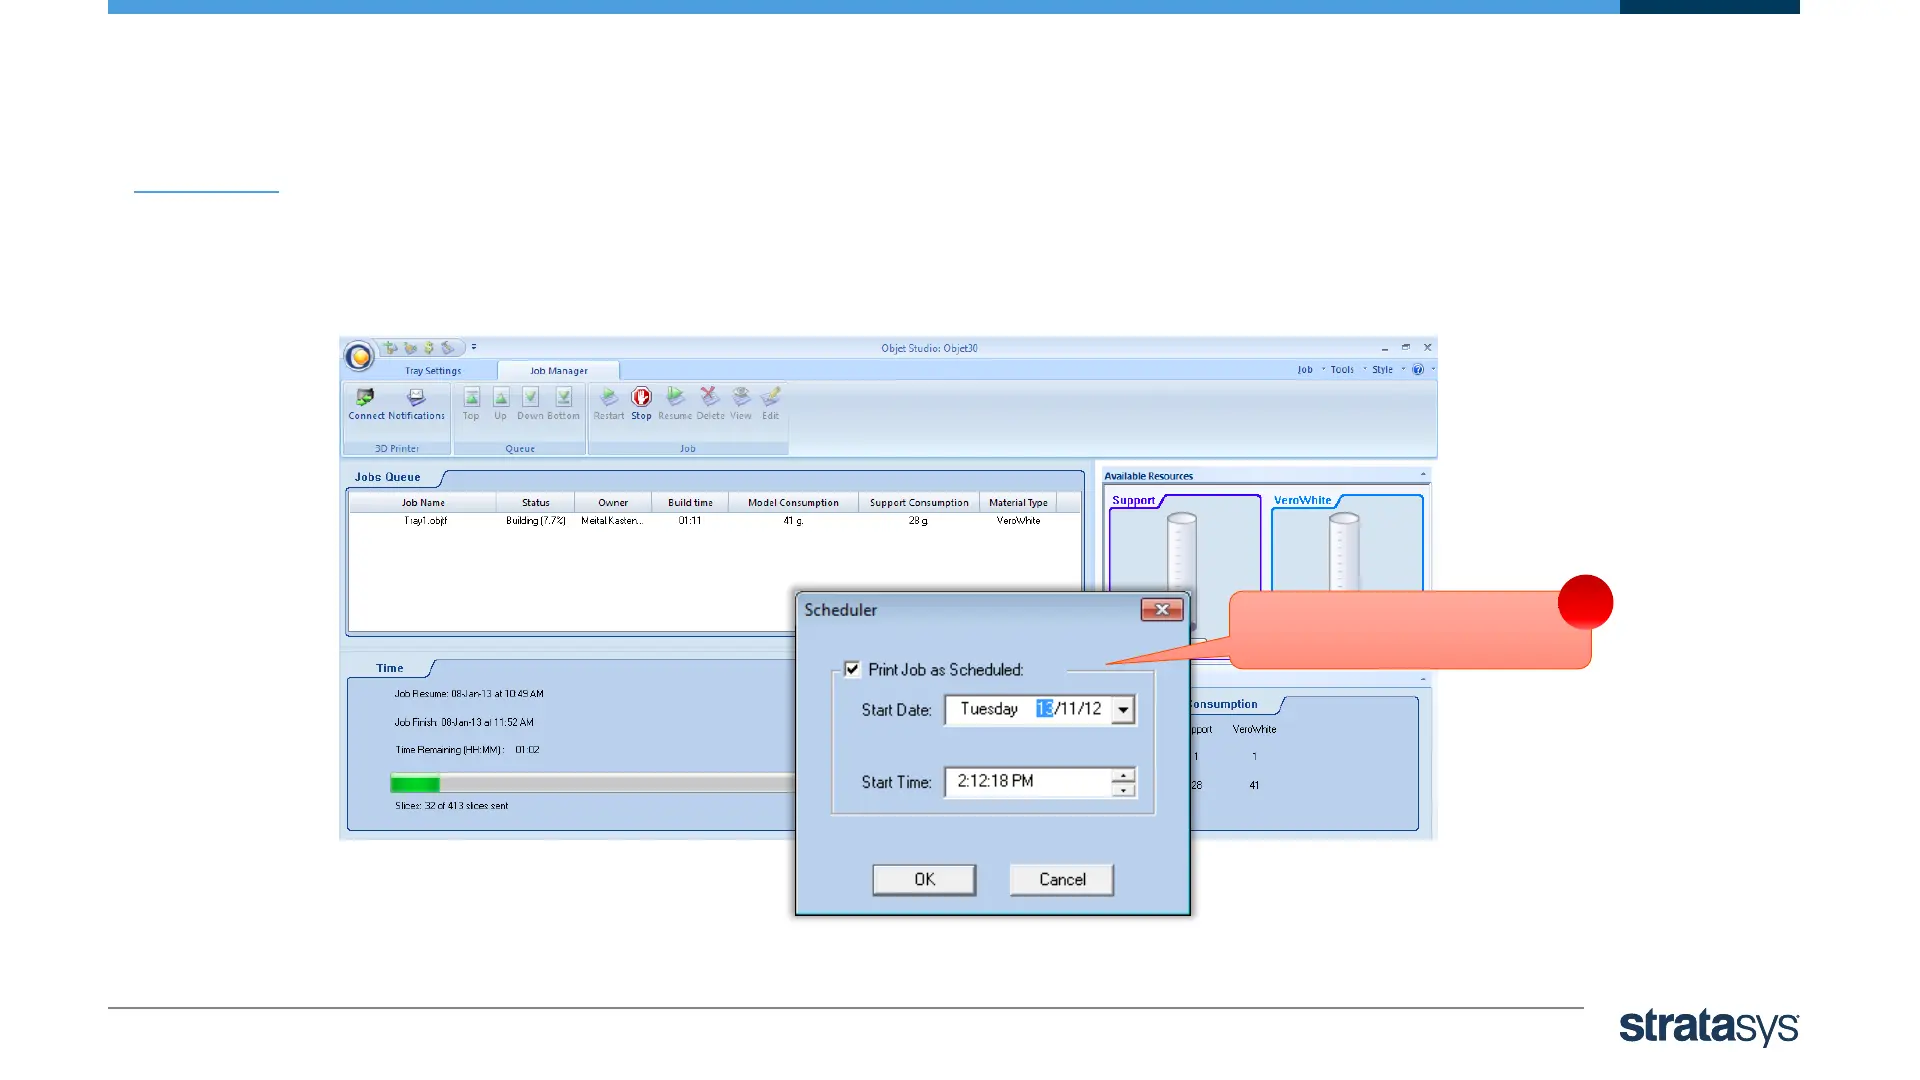Image resolution: width=1920 pixels, height=1080 pixels.
Task: Select the Job Manager tab
Action: pos(558,371)
